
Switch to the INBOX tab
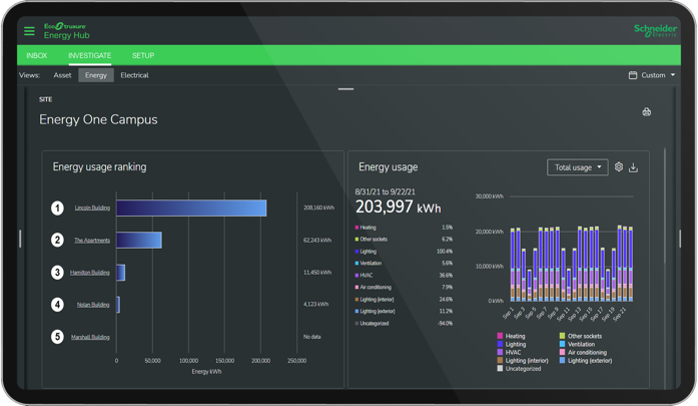(x=37, y=56)
